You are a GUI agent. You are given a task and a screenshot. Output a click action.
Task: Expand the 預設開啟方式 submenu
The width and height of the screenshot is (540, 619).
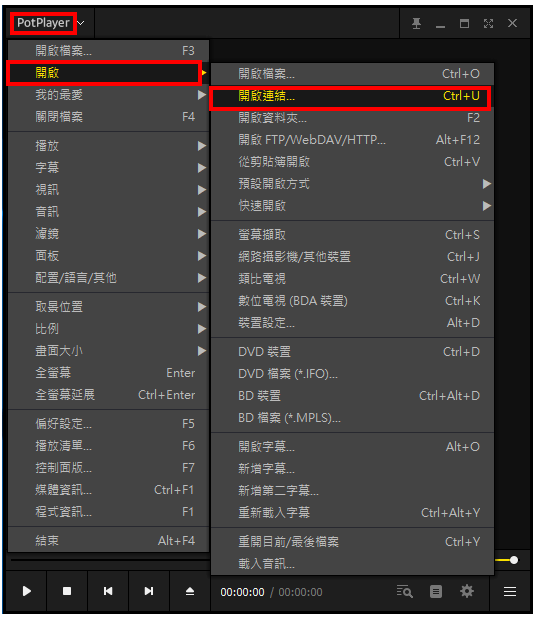click(352, 184)
